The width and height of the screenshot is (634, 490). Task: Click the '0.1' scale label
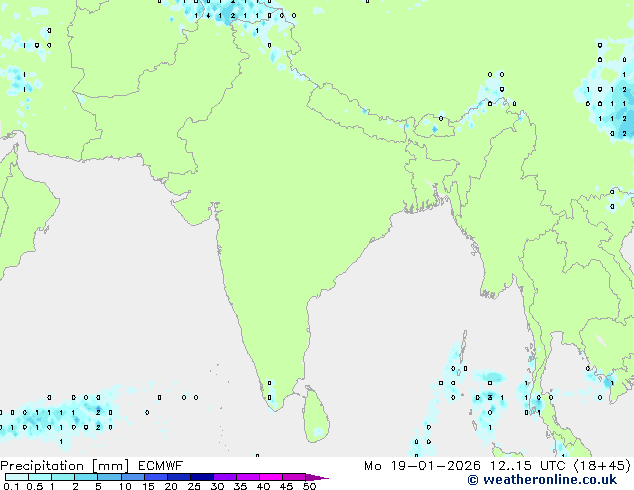coord(11,486)
